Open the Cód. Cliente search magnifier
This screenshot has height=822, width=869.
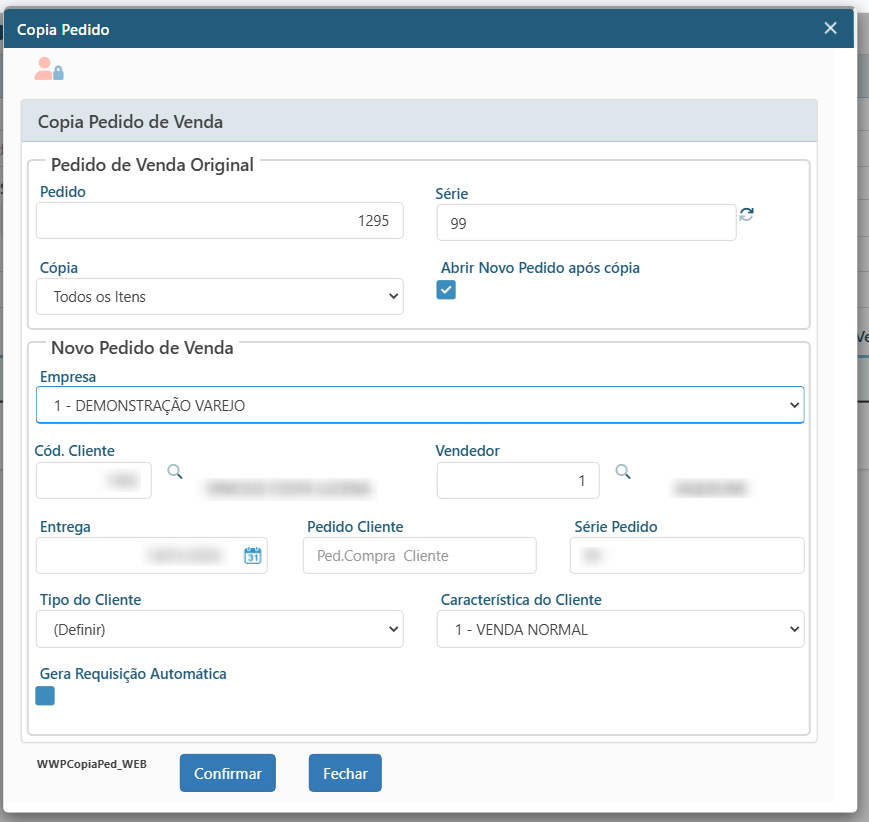pyautogui.click(x=175, y=472)
